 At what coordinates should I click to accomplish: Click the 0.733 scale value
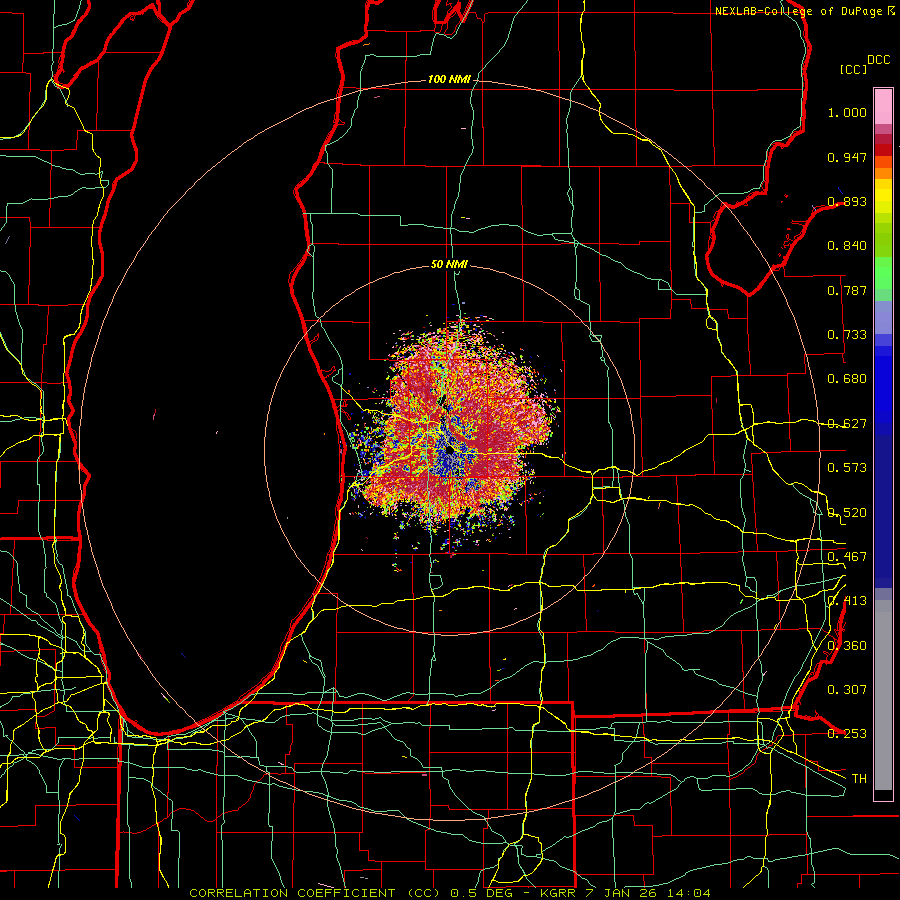point(847,335)
